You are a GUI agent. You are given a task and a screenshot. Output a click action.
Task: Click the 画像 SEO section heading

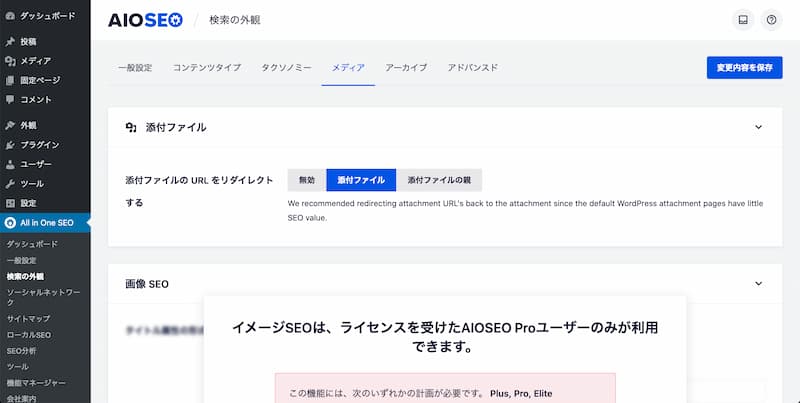147,284
